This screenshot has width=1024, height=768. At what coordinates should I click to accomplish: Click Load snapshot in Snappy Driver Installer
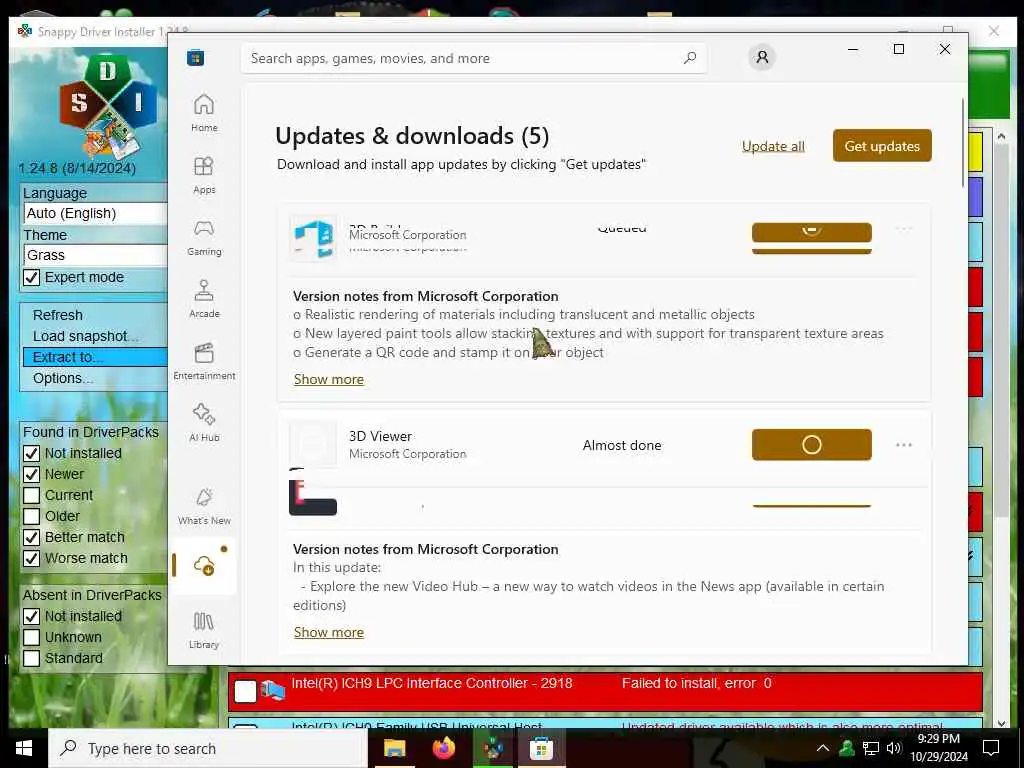(x=85, y=336)
